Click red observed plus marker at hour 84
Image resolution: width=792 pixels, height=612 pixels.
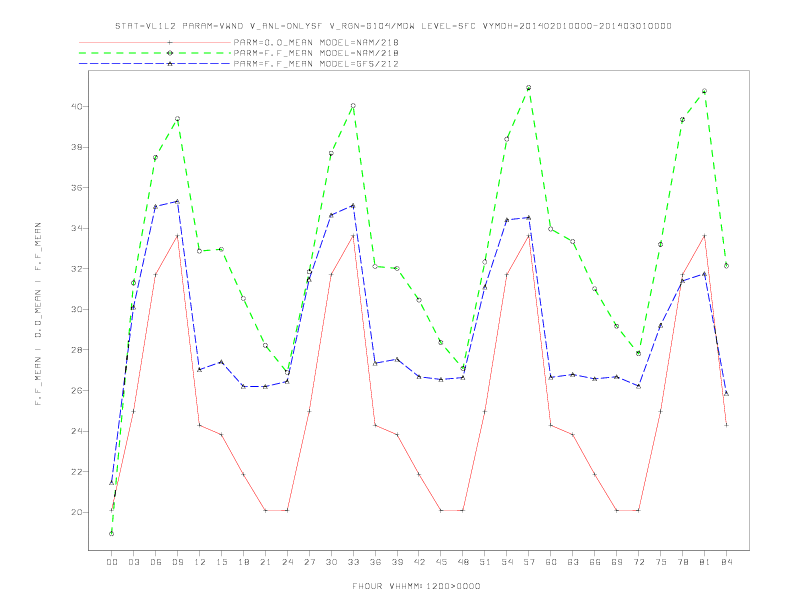point(726,425)
